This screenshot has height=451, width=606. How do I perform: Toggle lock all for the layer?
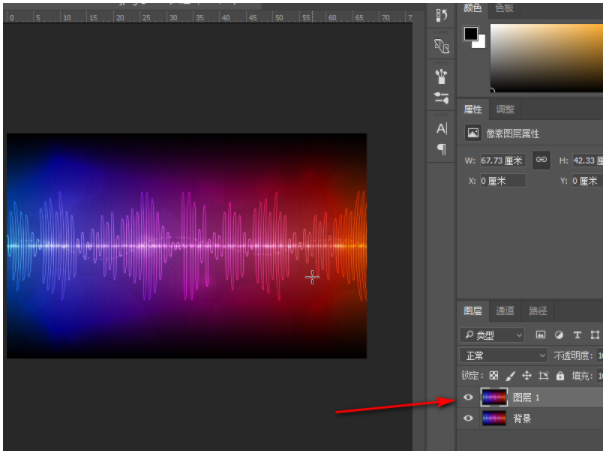point(560,376)
